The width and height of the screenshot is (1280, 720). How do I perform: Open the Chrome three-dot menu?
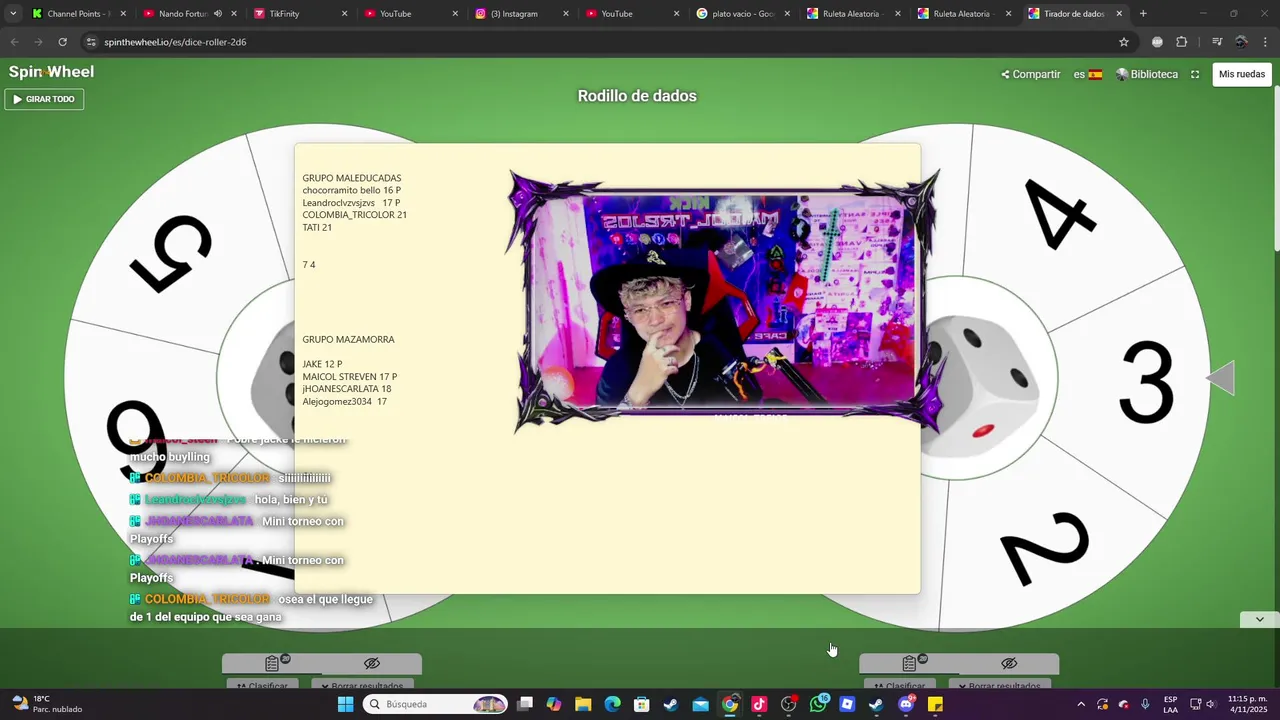pyautogui.click(x=1266, y=42)
